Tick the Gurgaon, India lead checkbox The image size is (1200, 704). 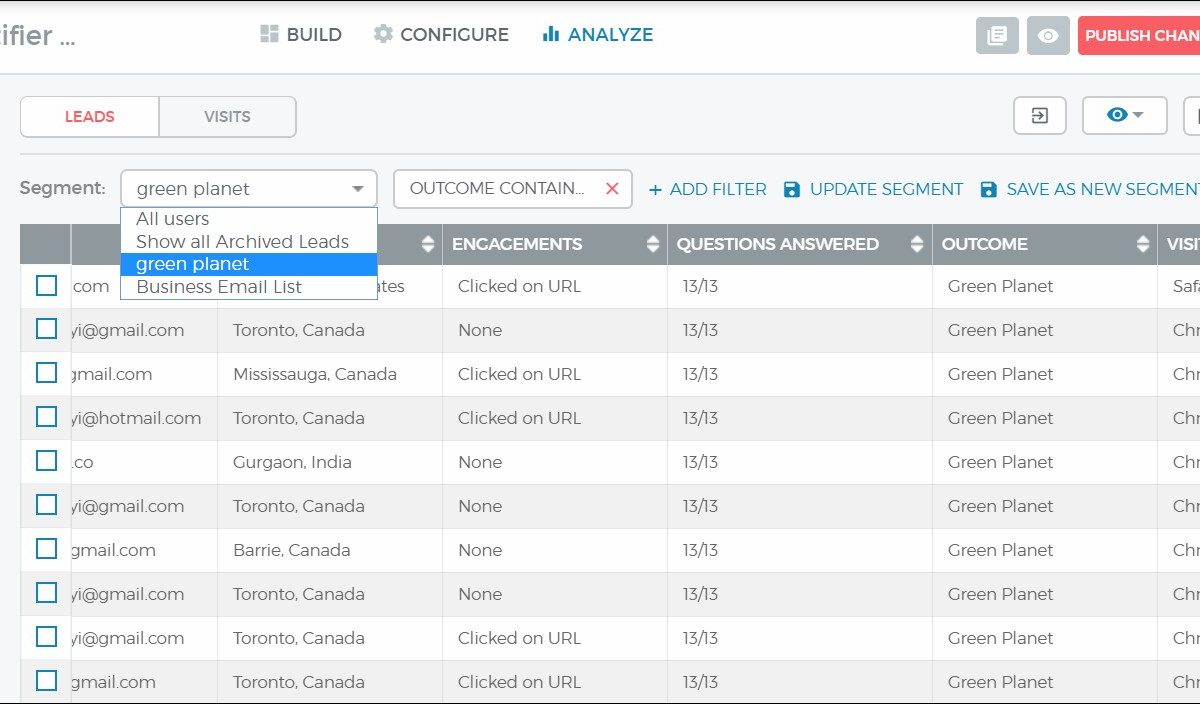coord(46,461)
